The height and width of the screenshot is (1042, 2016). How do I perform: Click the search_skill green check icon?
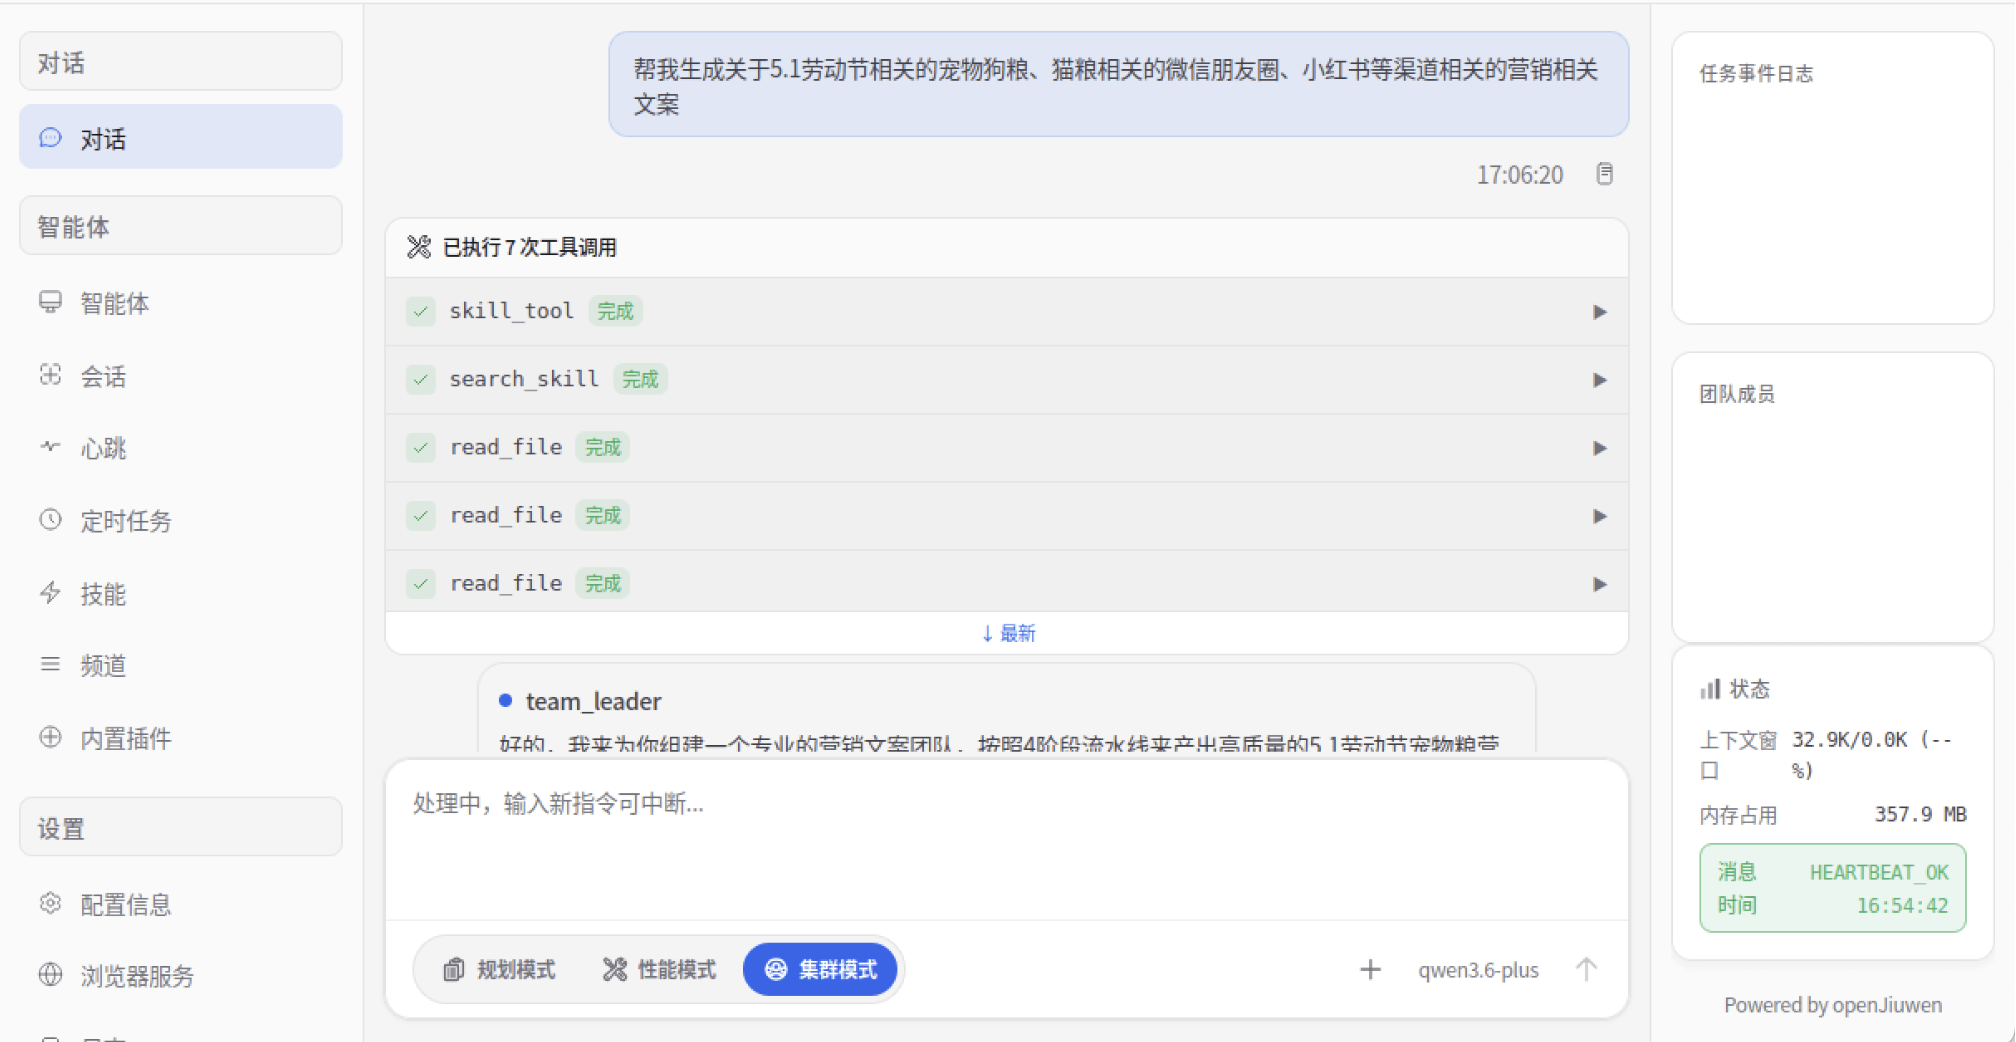tap(421, 379)
